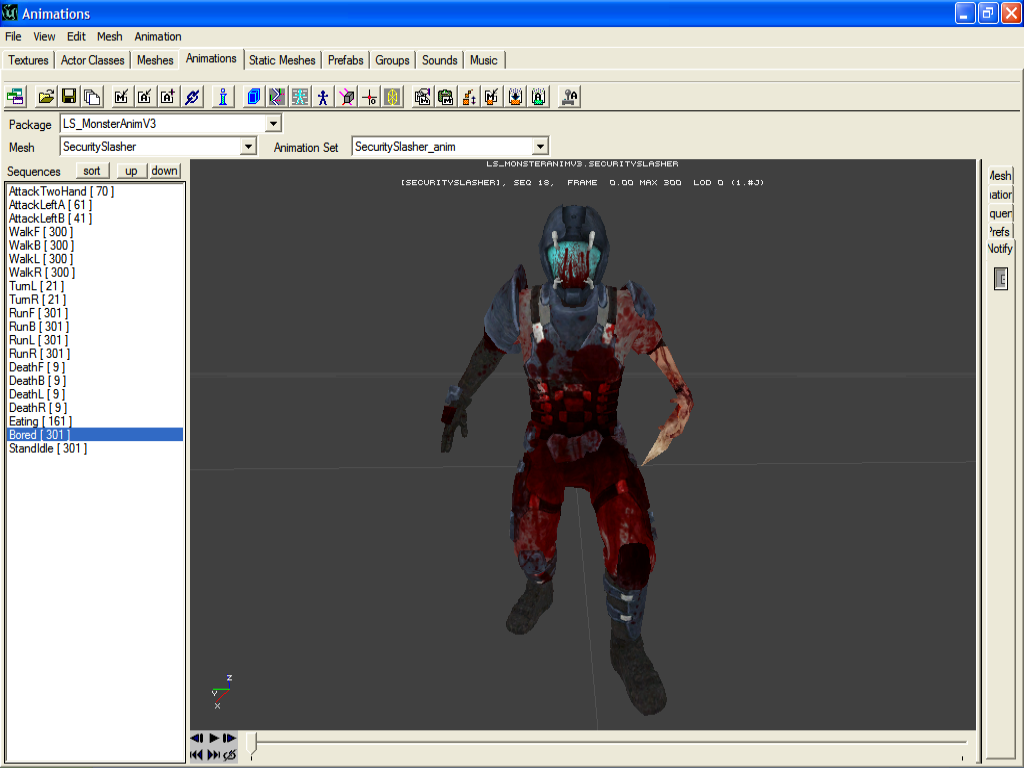
Task: Open the Package dropdown list
Action: (273, 124)
